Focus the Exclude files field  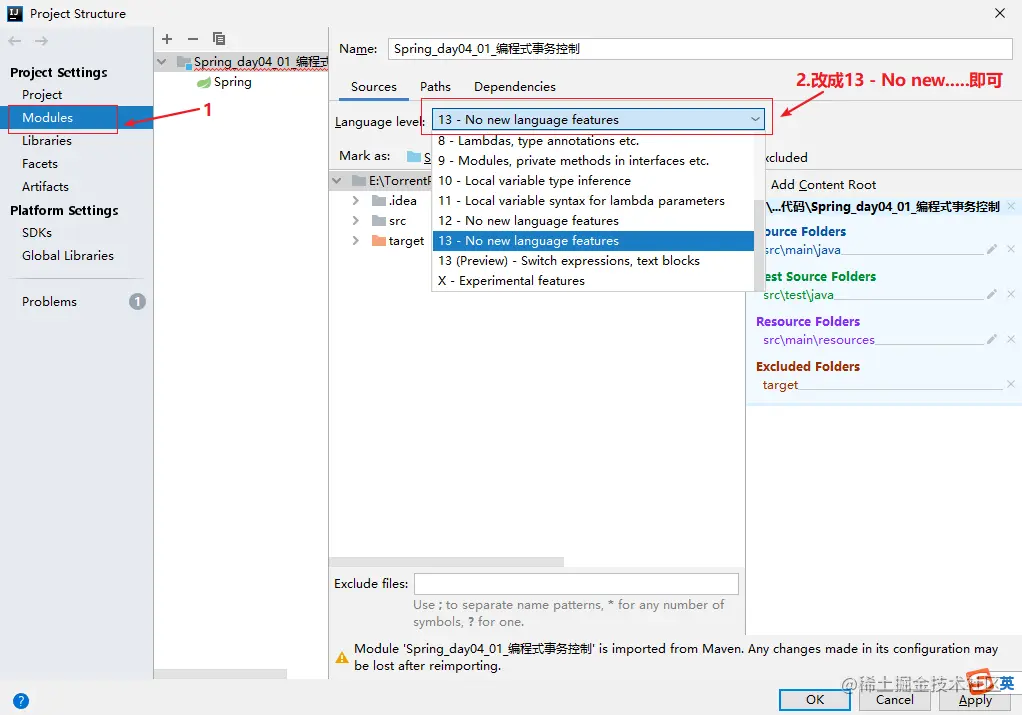point(576,583)
